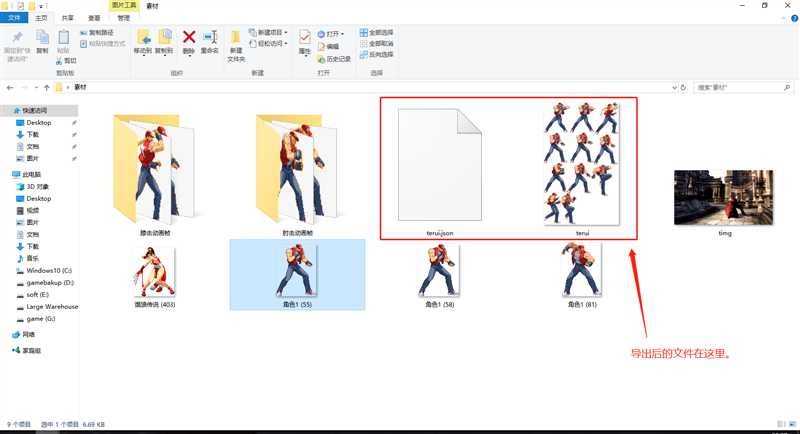800x434 pixels.
Task: Click 历史记录 in the ribbon
Action: pos(334,59)
